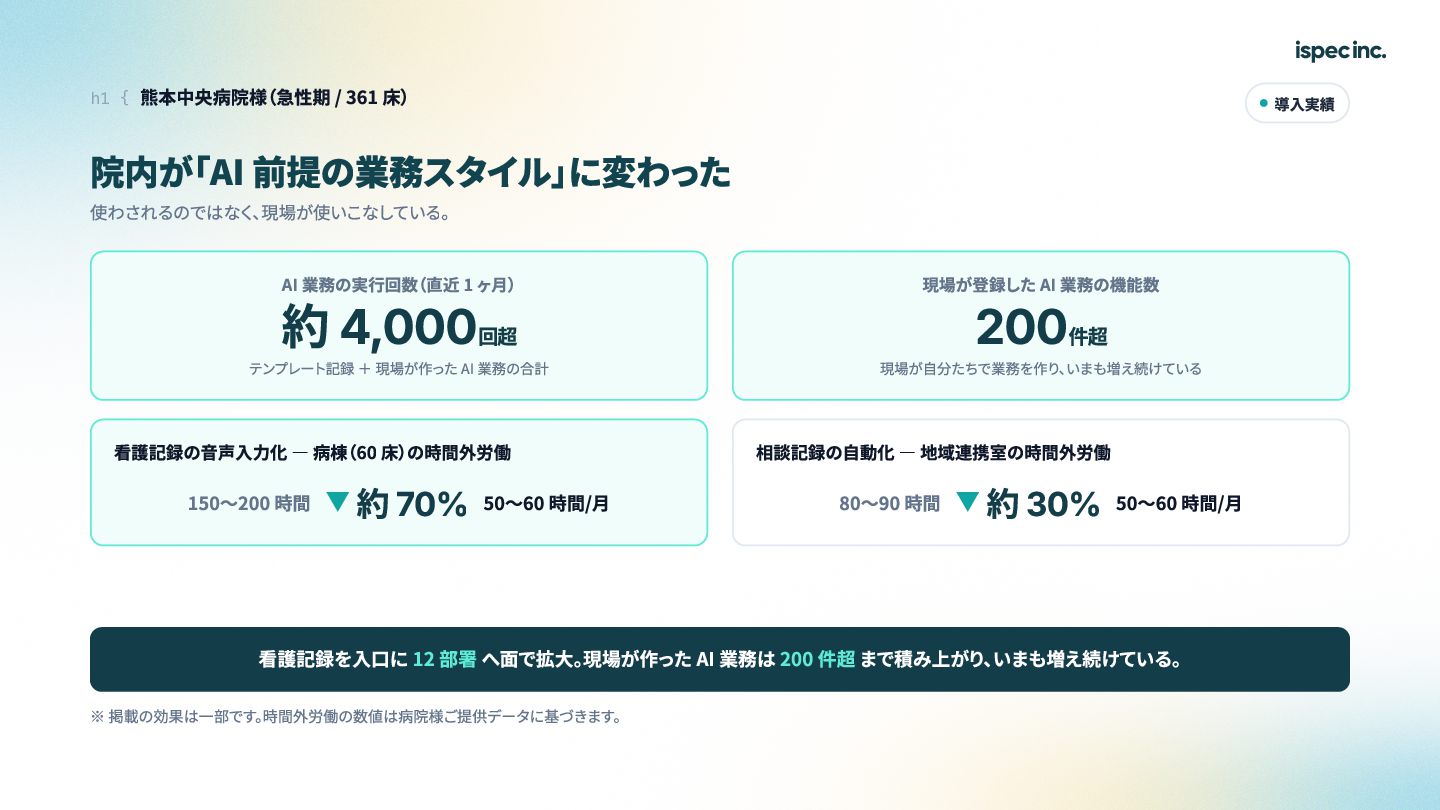Viewport: 1440px width, 810px height.
Task: Click the down triangle beside 約 30%
Action: tap(967, 502)
